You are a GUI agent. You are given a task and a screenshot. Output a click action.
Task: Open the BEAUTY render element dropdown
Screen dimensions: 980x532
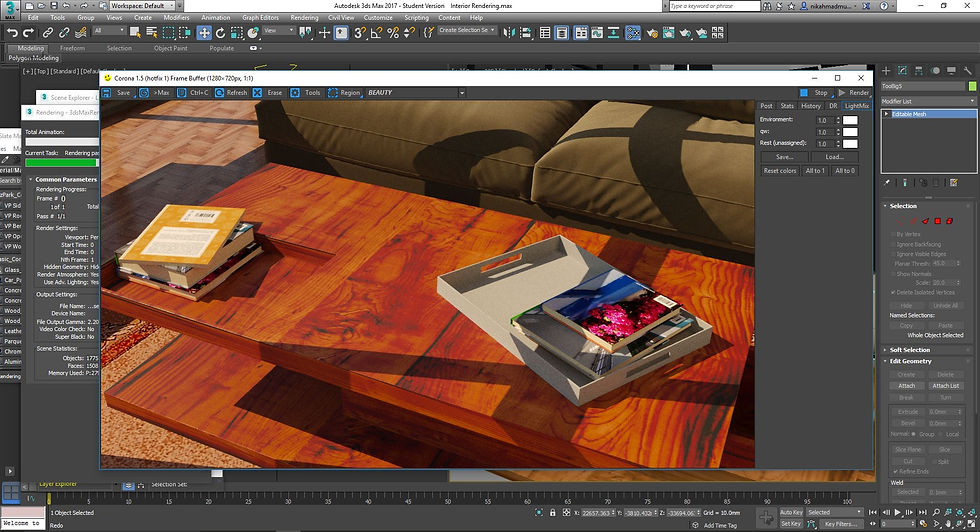pyautogui.click(x=416, y=93)
